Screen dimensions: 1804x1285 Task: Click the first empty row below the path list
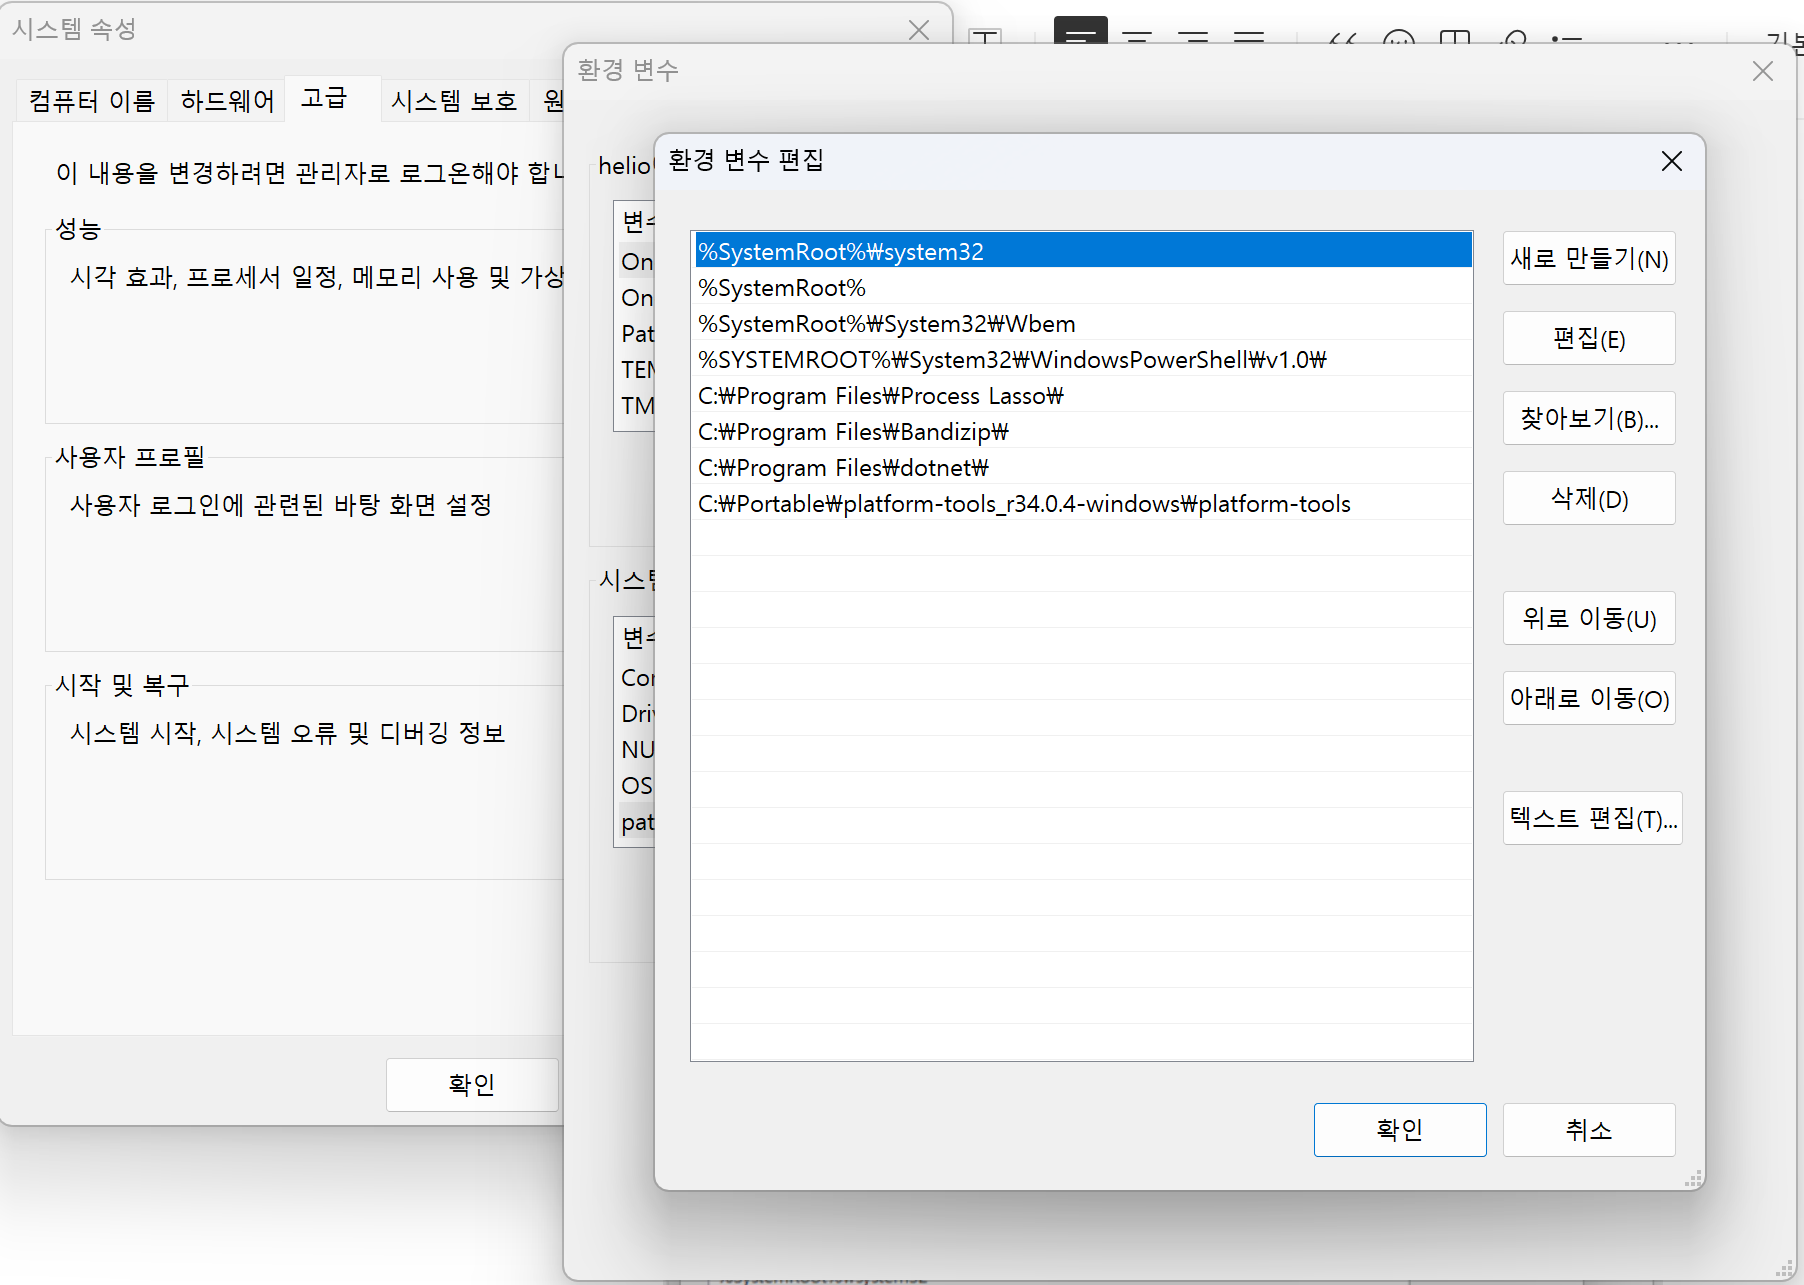click(x=1083, y=539)
